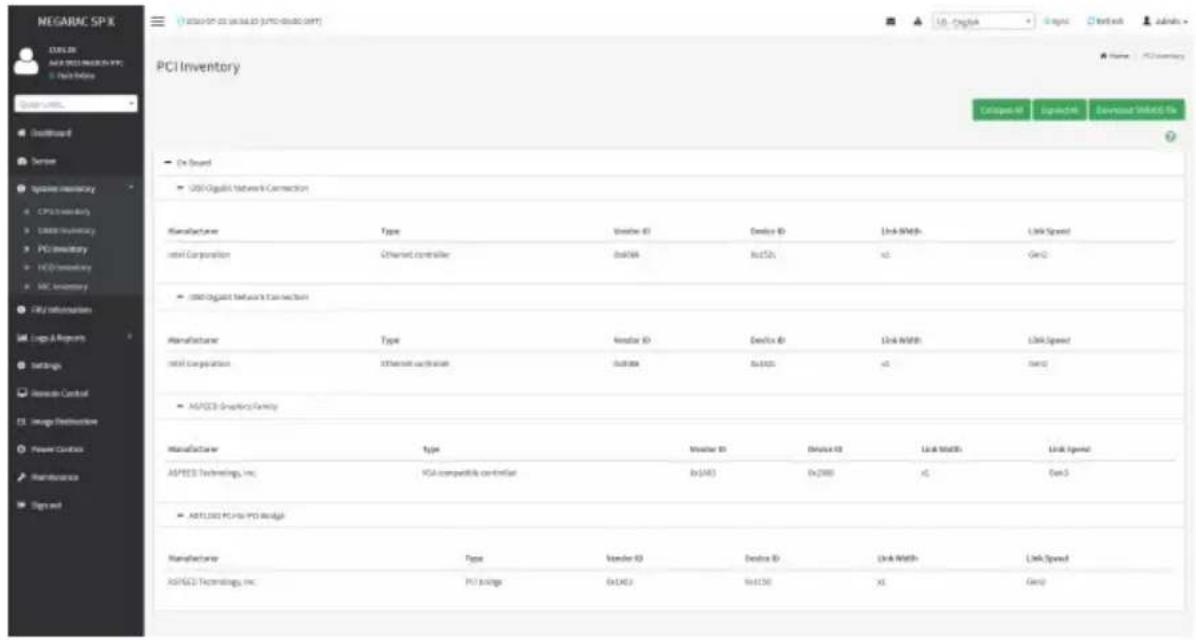
Task: Click the Collapse All button
Action: point(1001,110)
